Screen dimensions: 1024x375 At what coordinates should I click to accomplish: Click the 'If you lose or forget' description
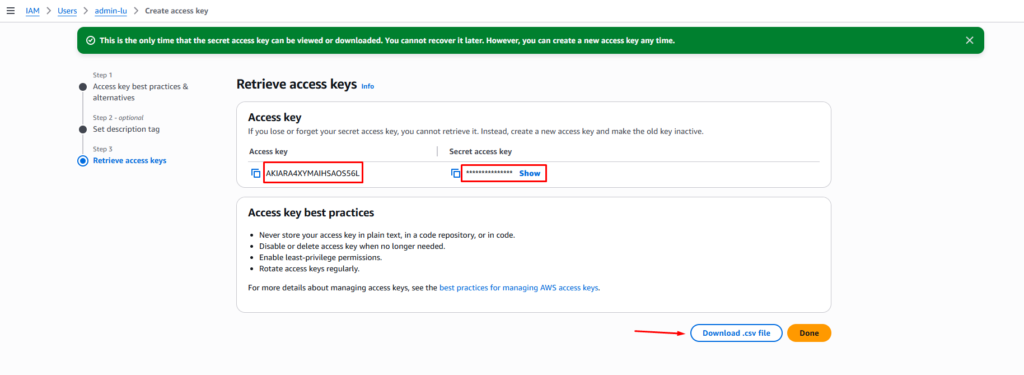475,131
